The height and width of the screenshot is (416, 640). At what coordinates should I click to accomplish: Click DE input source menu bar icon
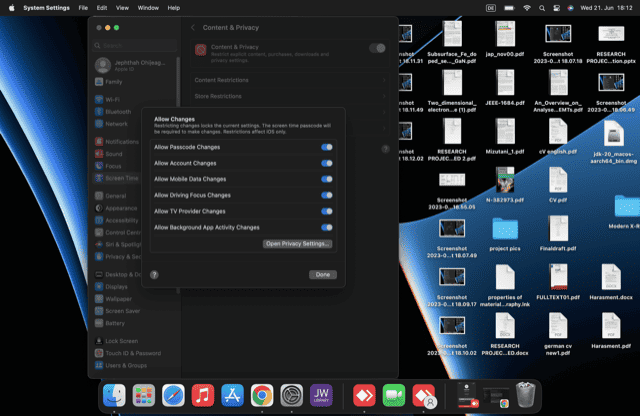pyautogui.click(x=491, y=8)
